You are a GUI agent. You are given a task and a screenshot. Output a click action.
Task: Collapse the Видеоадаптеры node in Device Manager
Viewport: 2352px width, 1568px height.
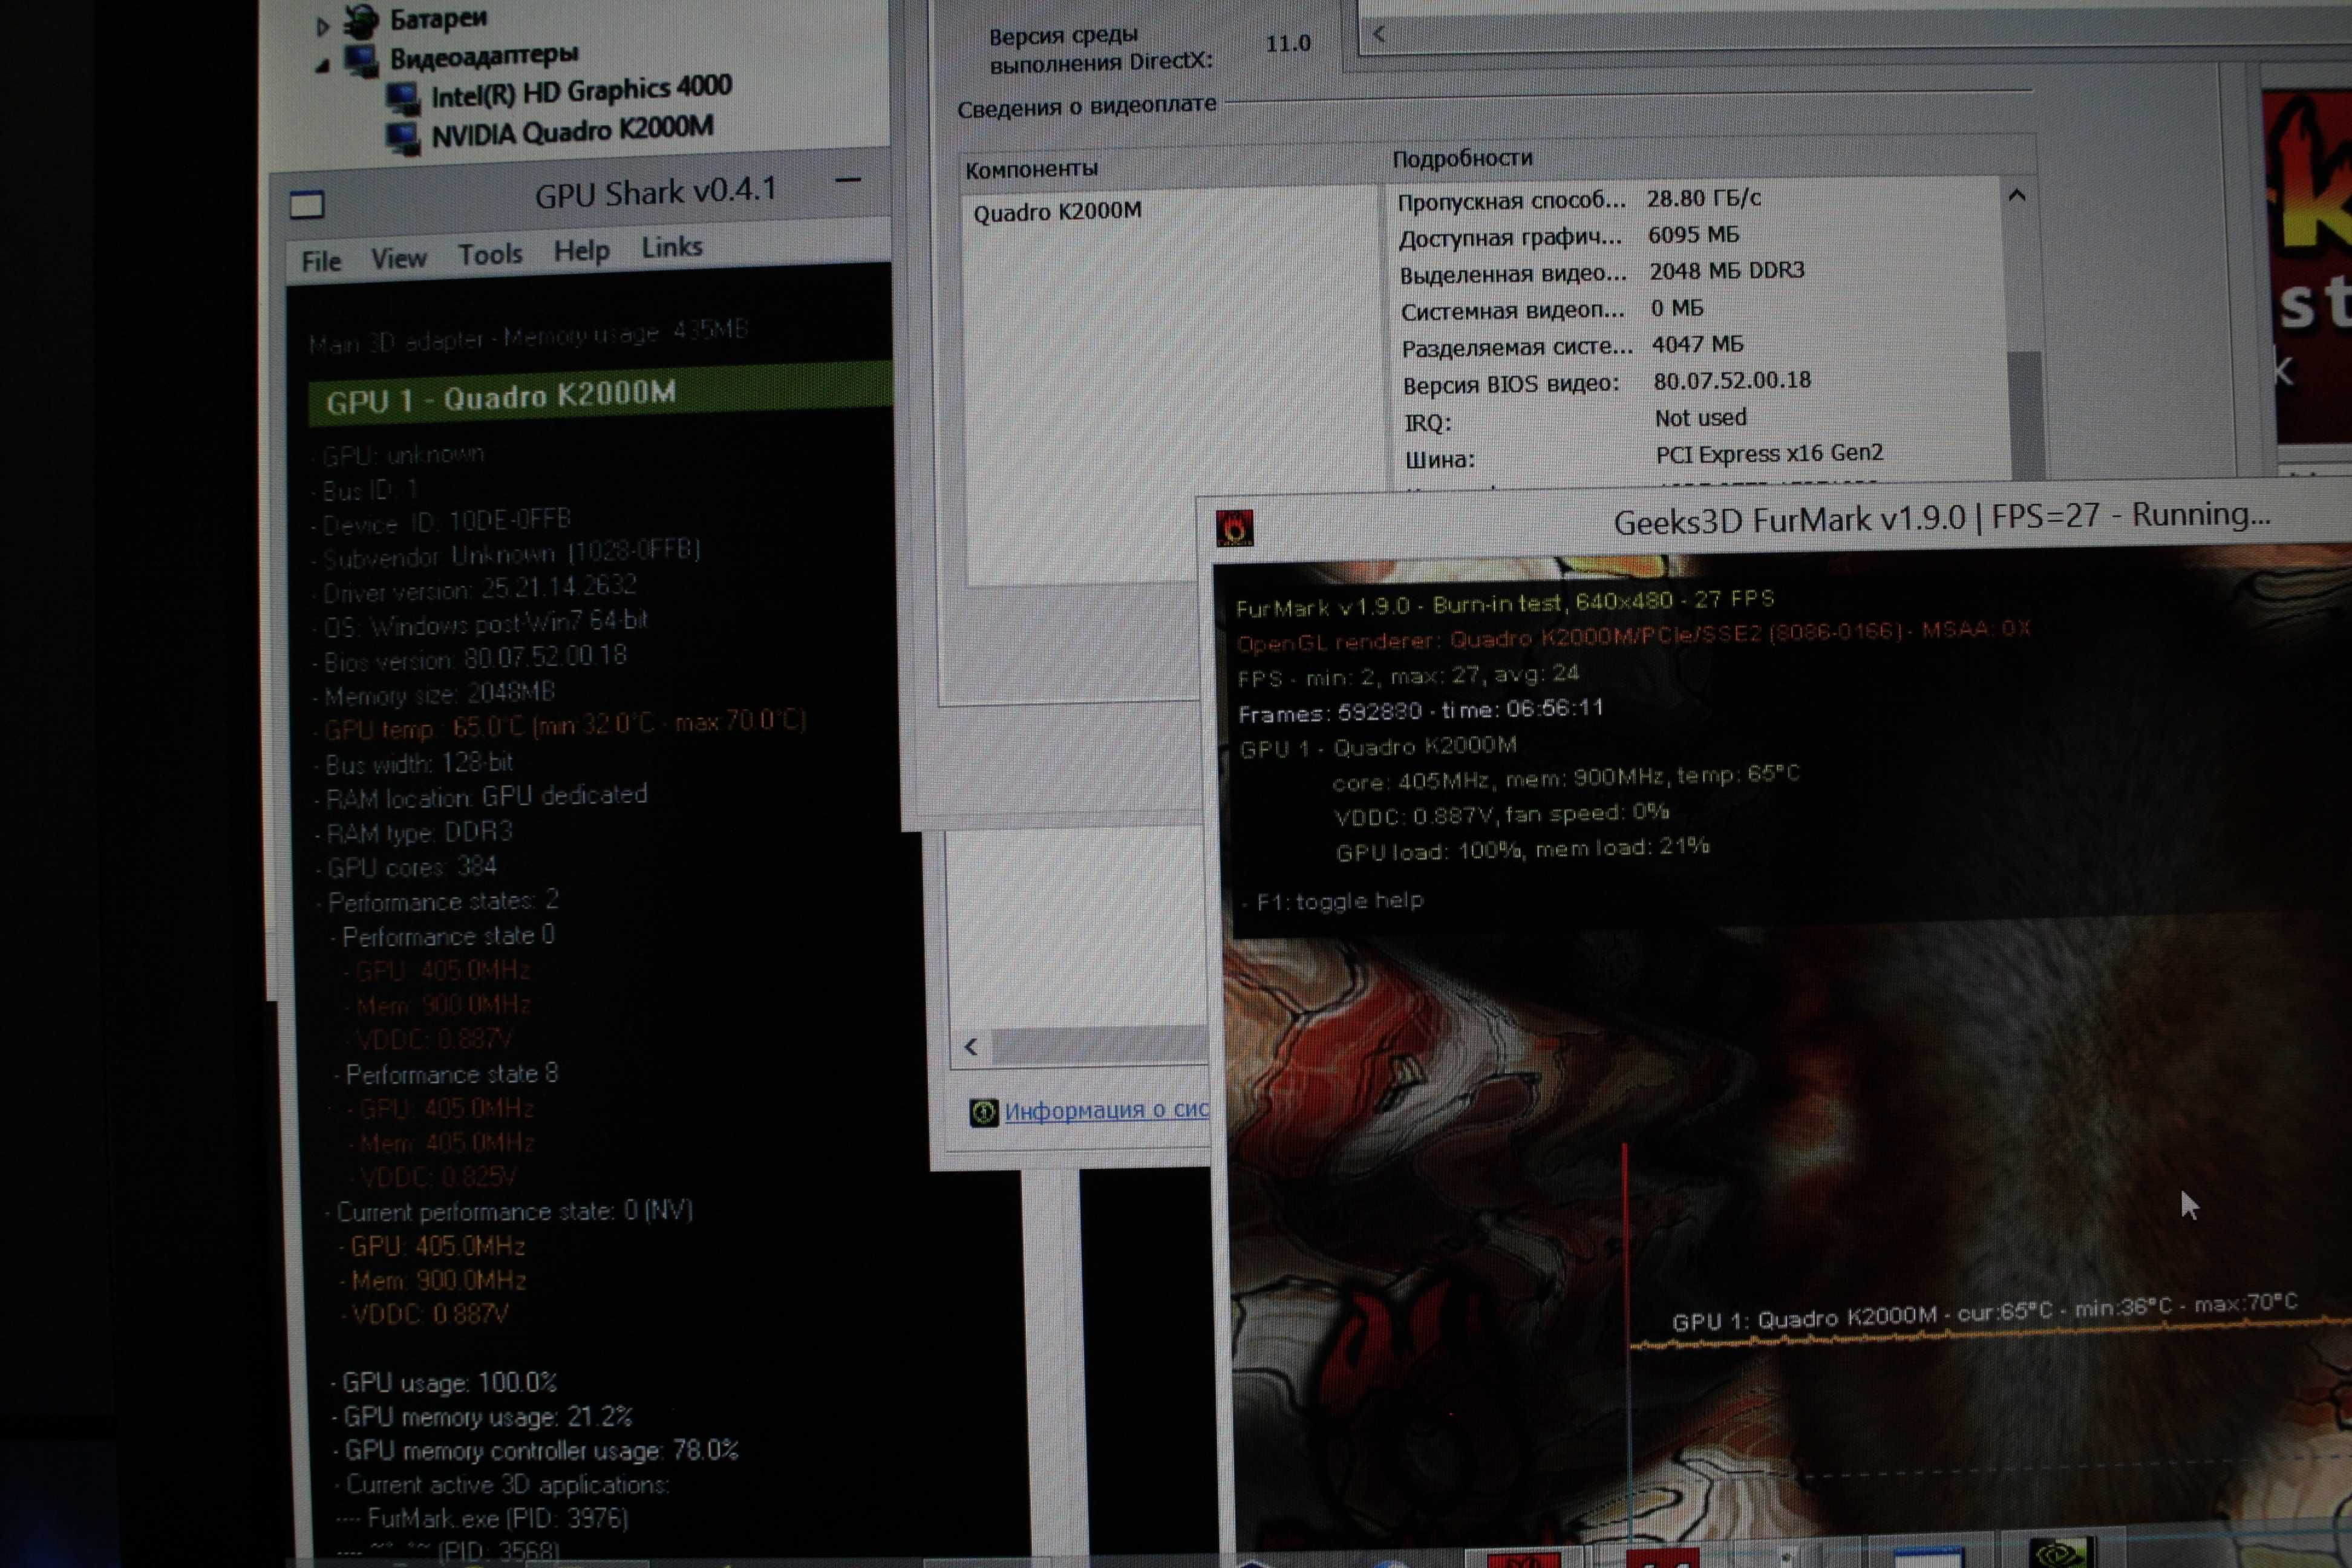pos(322,66)
